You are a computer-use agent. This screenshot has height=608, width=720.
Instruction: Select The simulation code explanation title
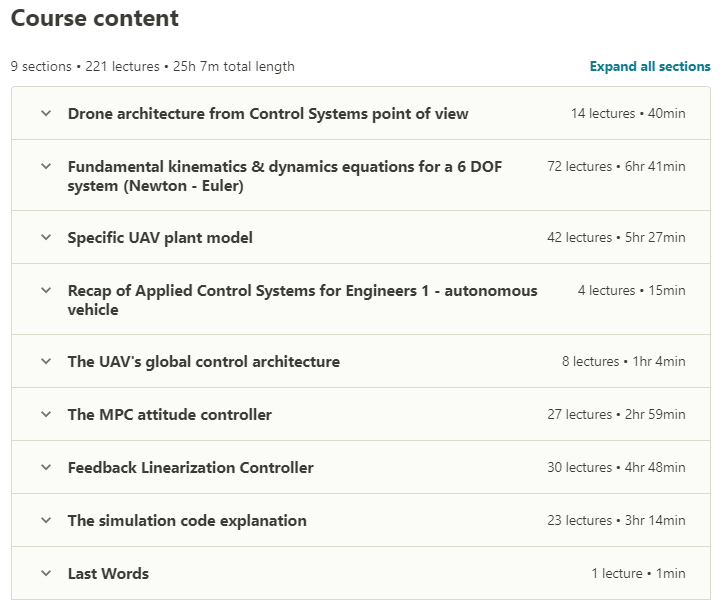pos(187,521)
